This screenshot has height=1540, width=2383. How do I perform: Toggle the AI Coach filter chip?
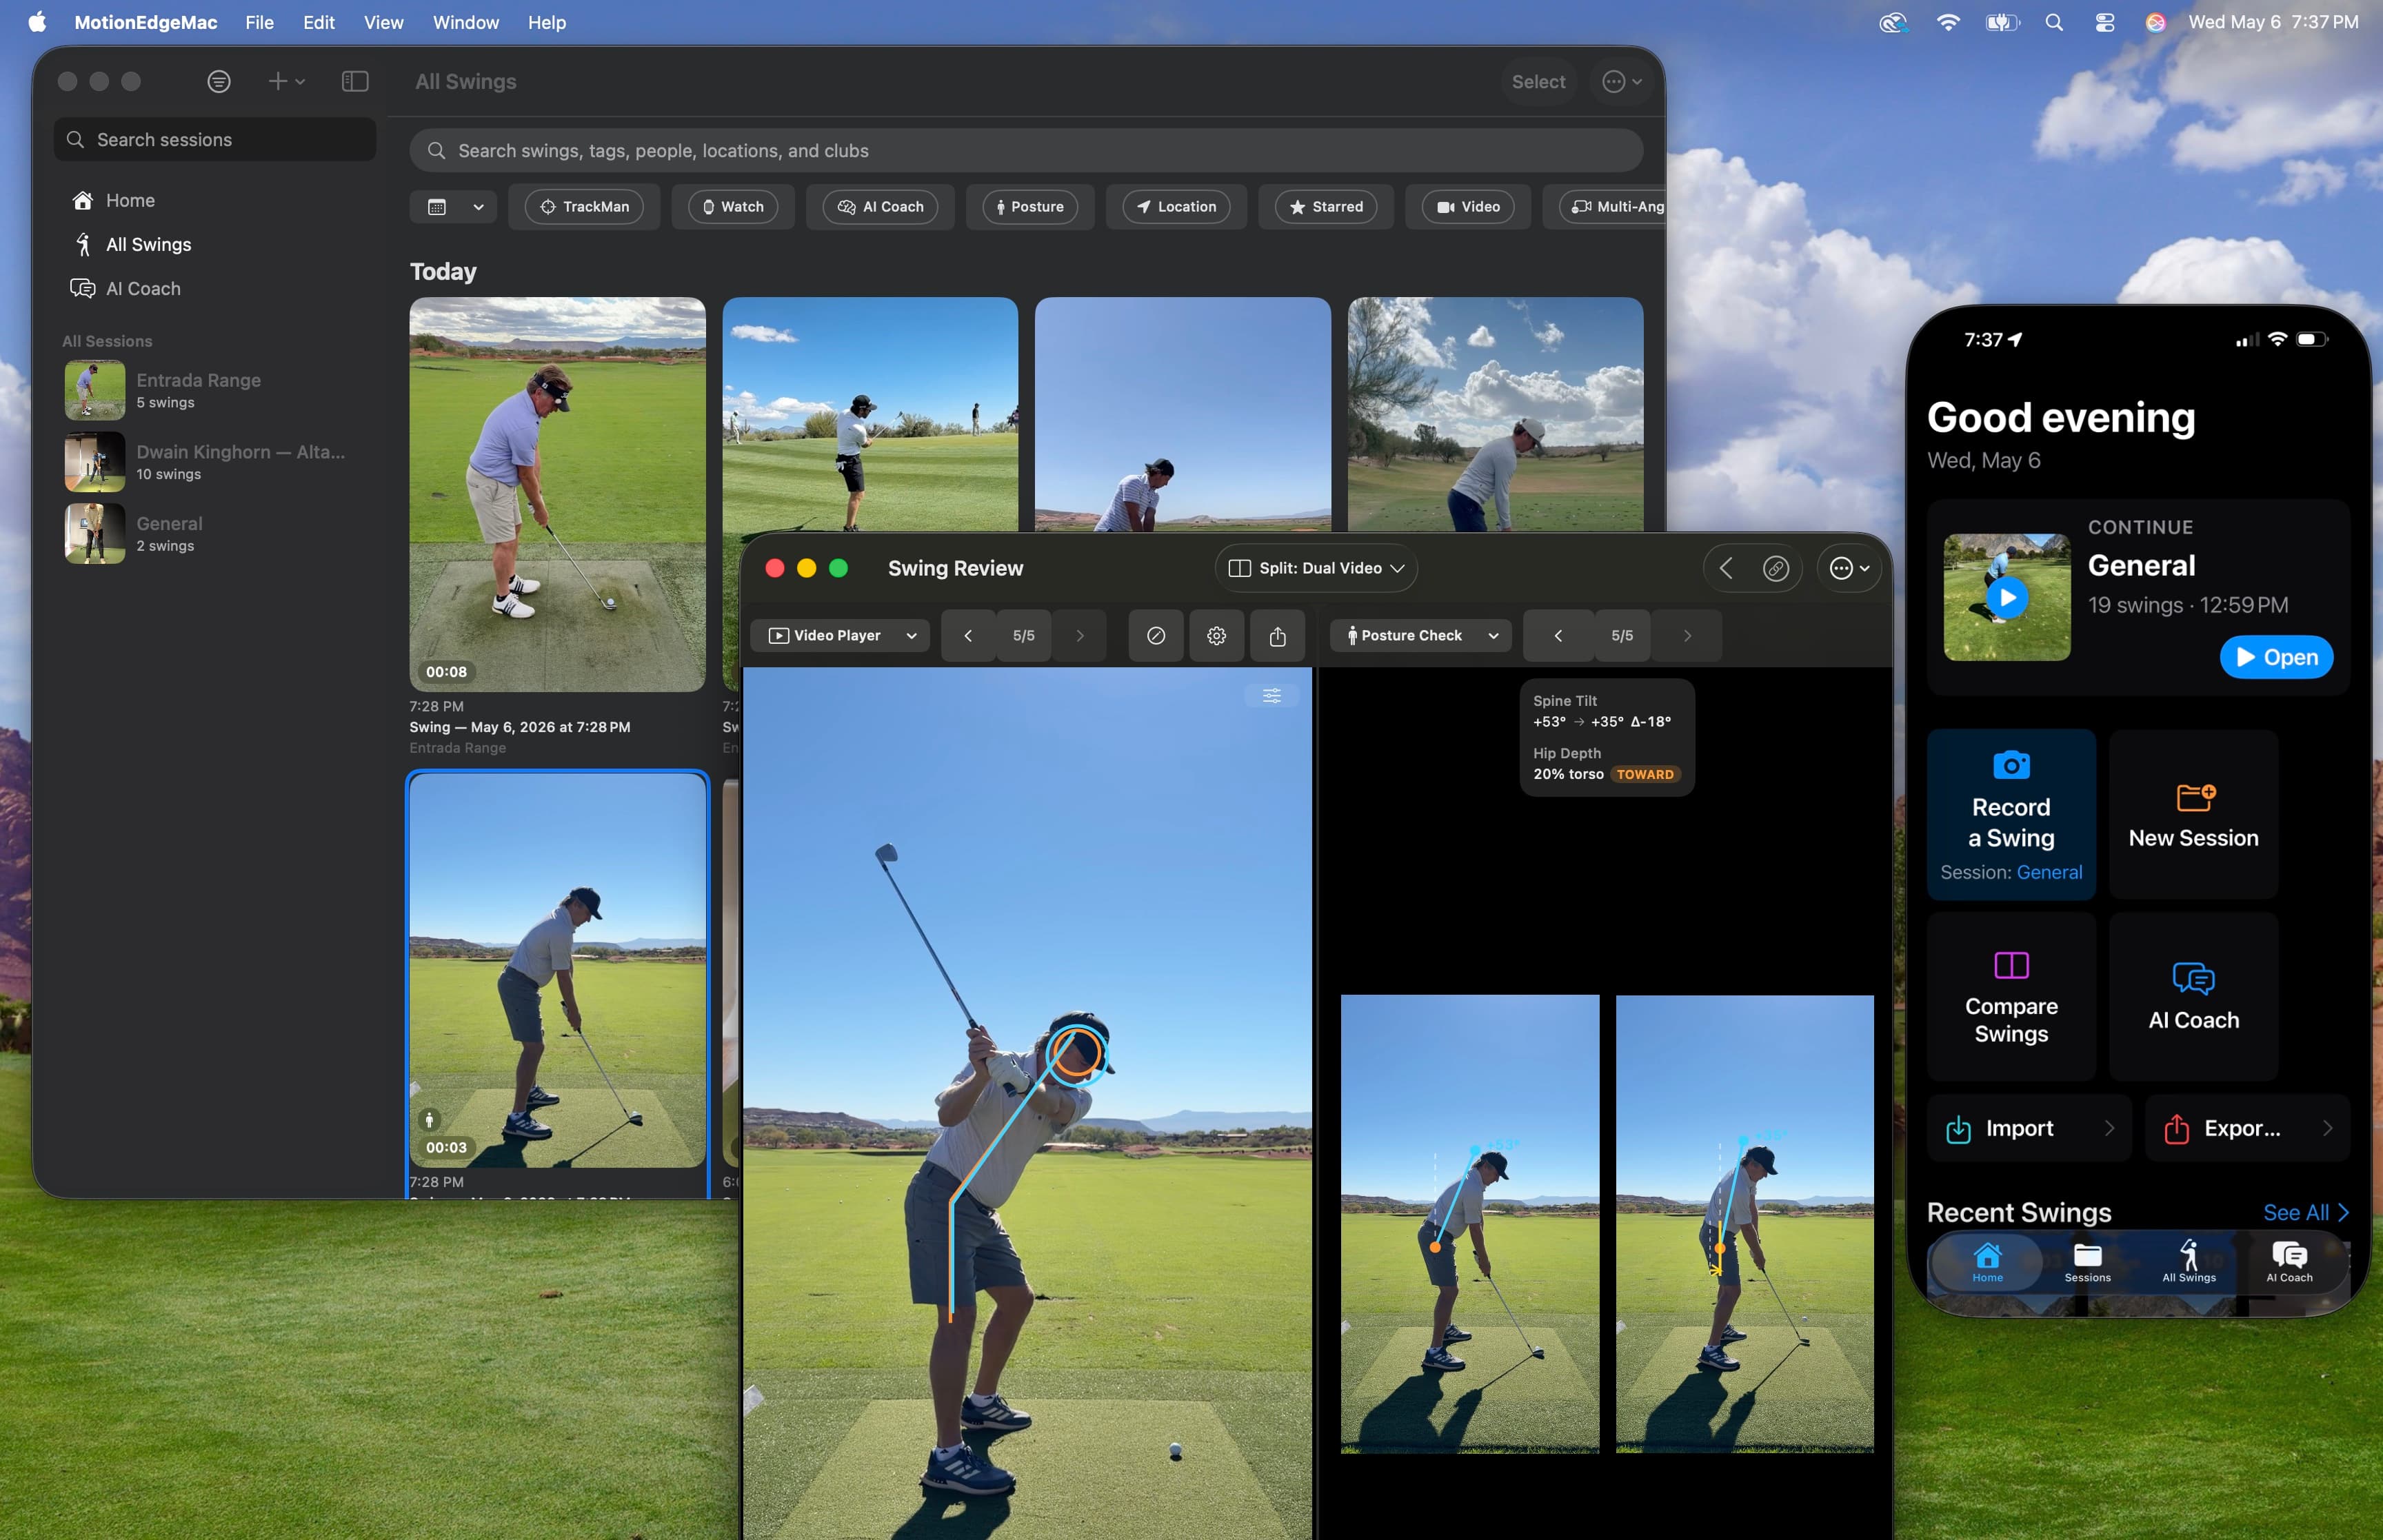pyautogui.click(x=880, y=207)
